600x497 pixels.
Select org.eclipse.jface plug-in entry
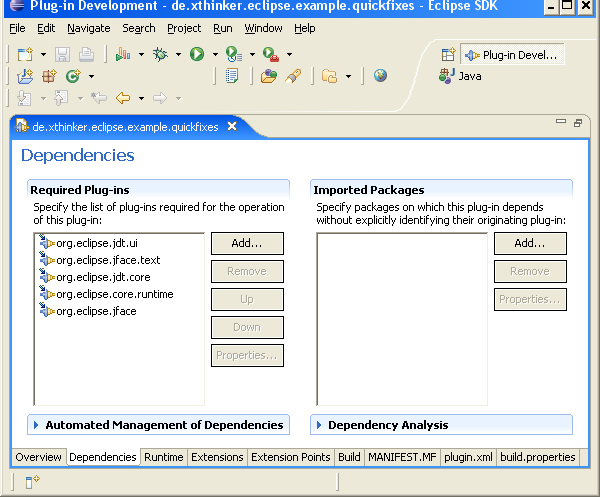click(88, 311)
